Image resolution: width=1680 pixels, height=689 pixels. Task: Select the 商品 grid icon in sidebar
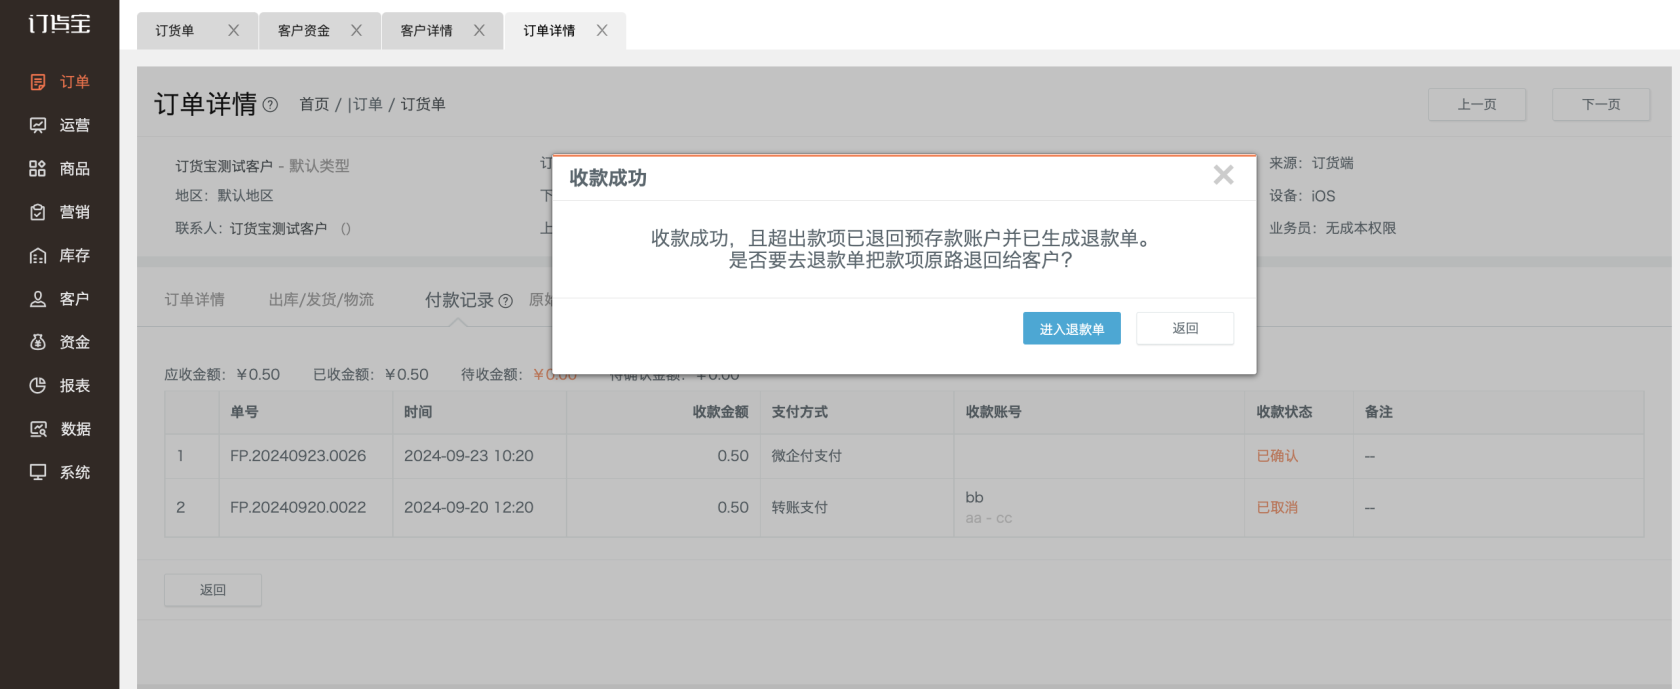pyautogui.click(x=38, y=169)
